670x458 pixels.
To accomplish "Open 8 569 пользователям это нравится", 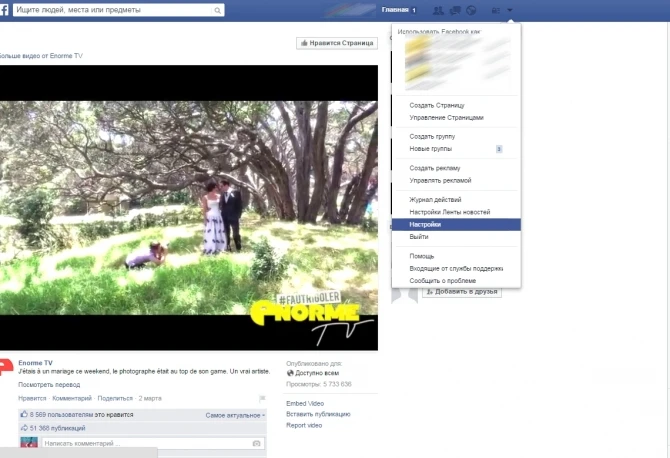I will [81, 414].
